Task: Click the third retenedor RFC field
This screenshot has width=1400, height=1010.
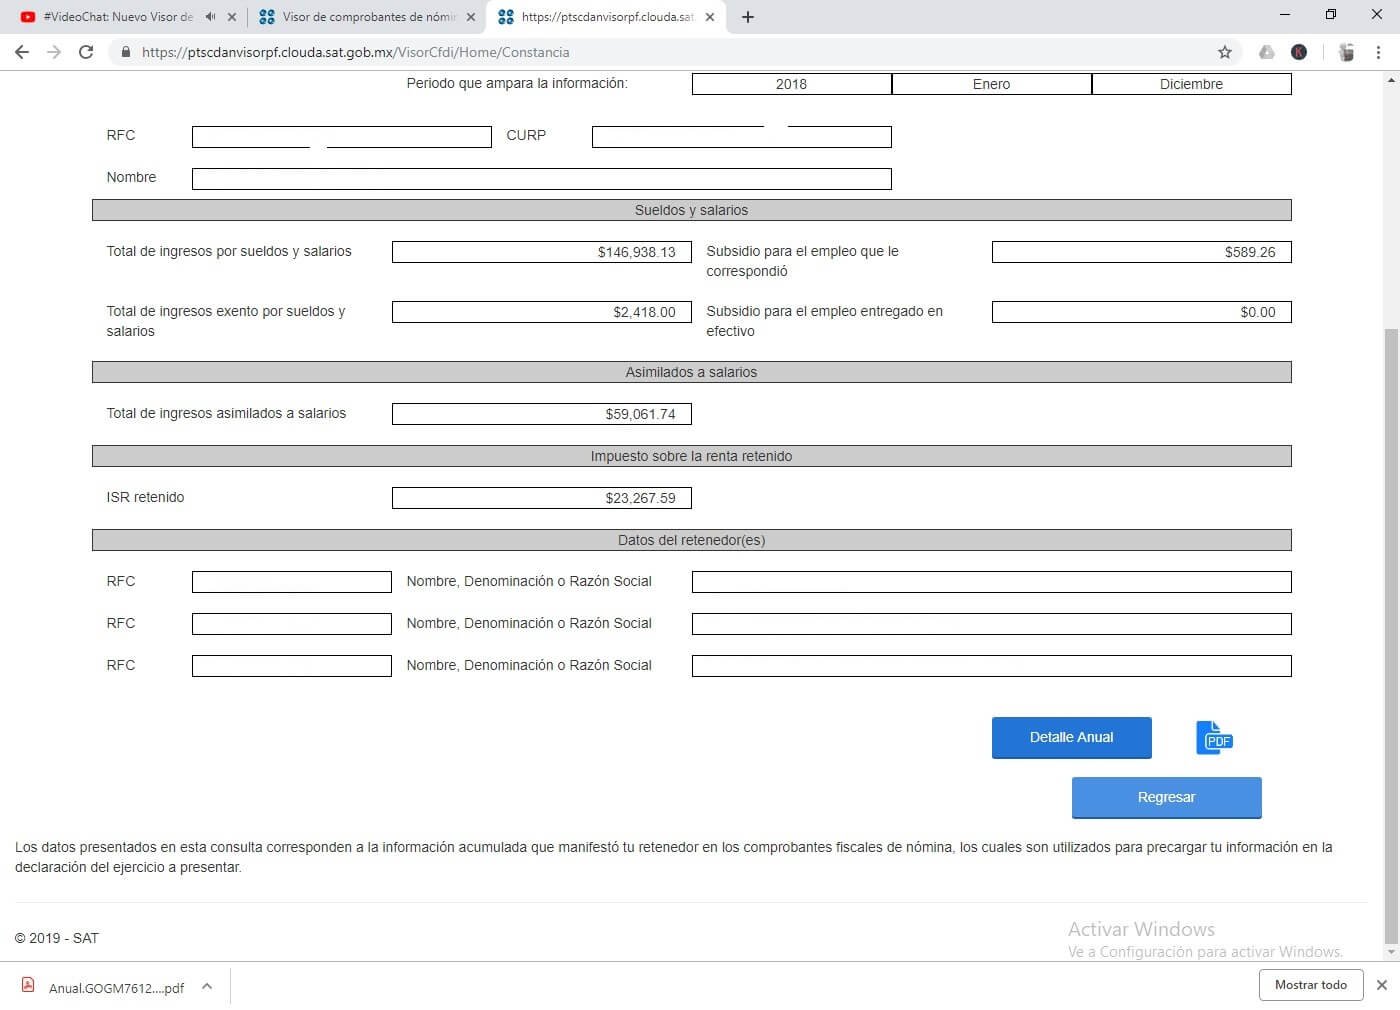Action: click(x=291, y=666)
